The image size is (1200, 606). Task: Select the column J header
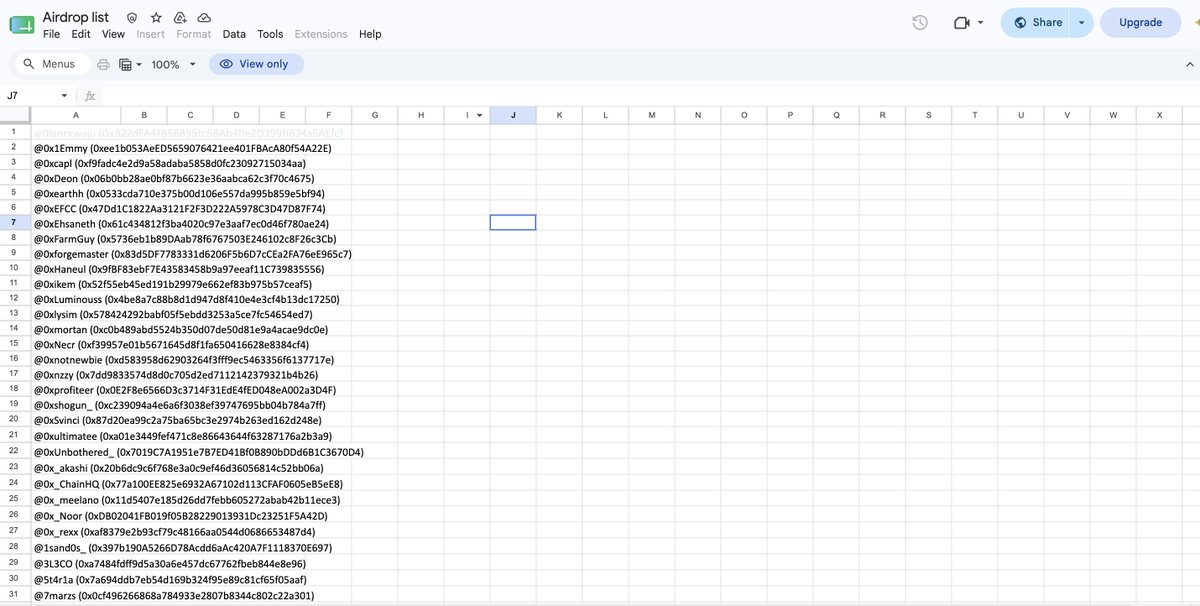513,115
